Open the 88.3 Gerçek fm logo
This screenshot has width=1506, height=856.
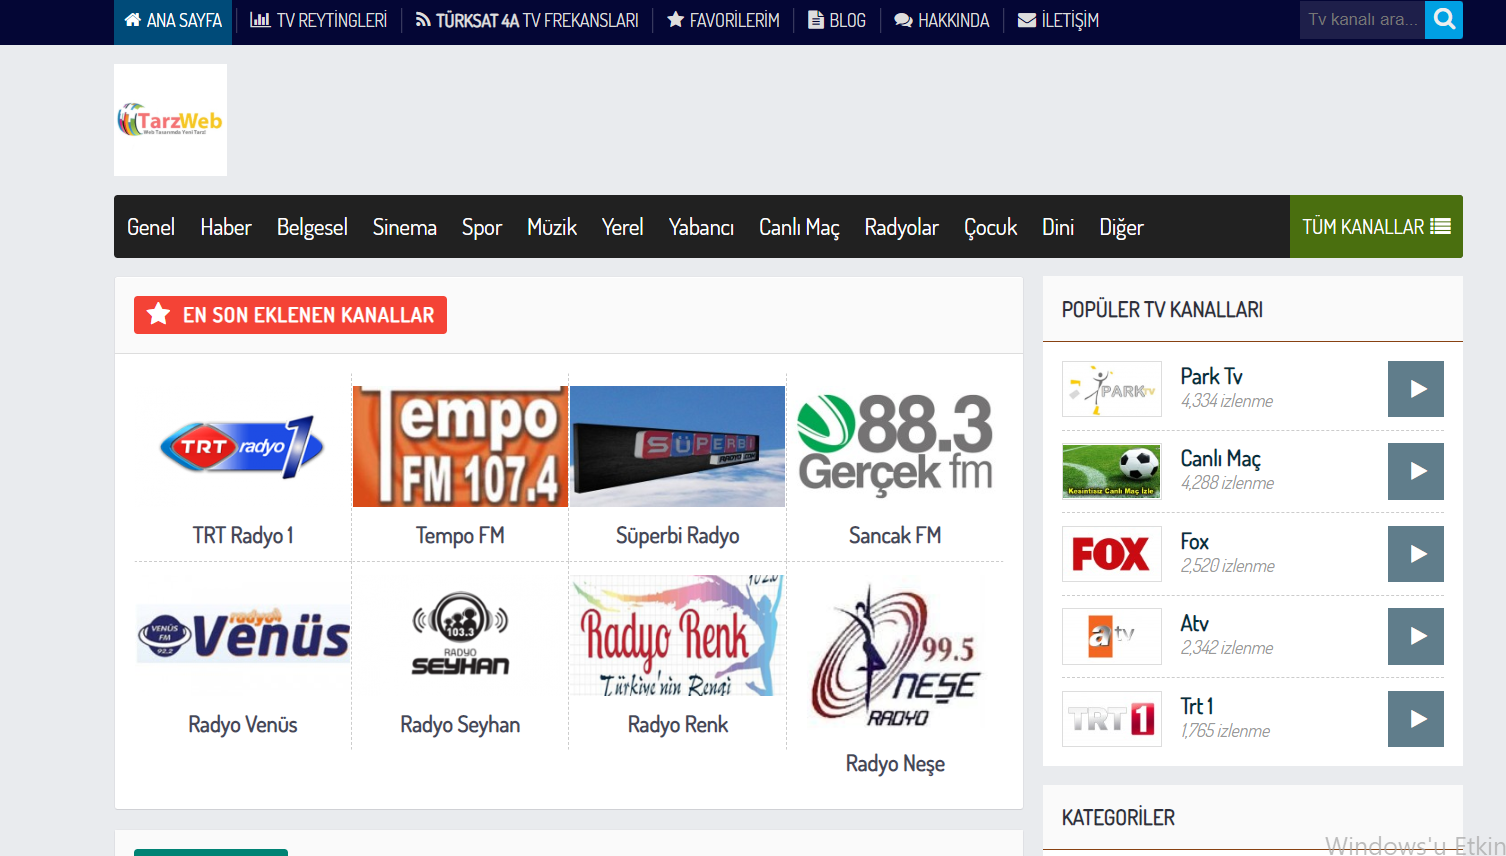895,446
